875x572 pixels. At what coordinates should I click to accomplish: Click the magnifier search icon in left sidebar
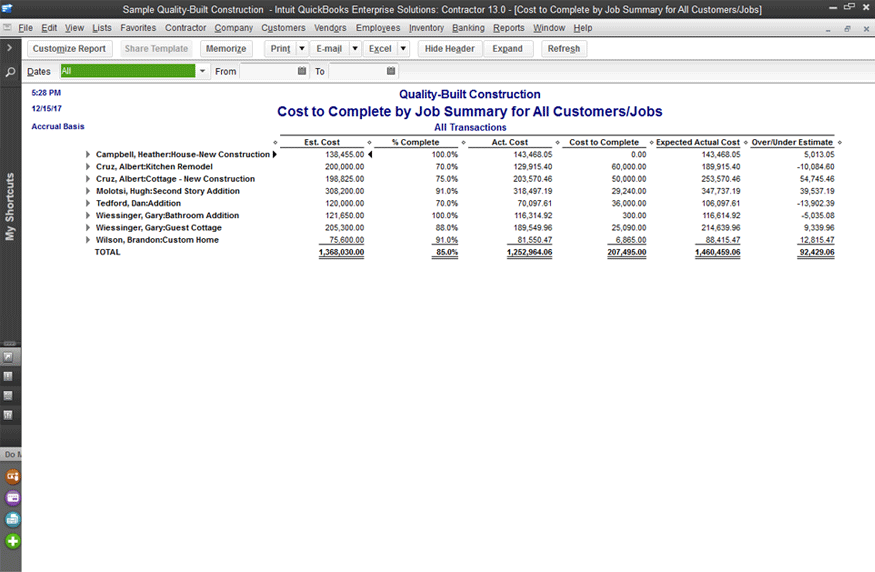10,73
